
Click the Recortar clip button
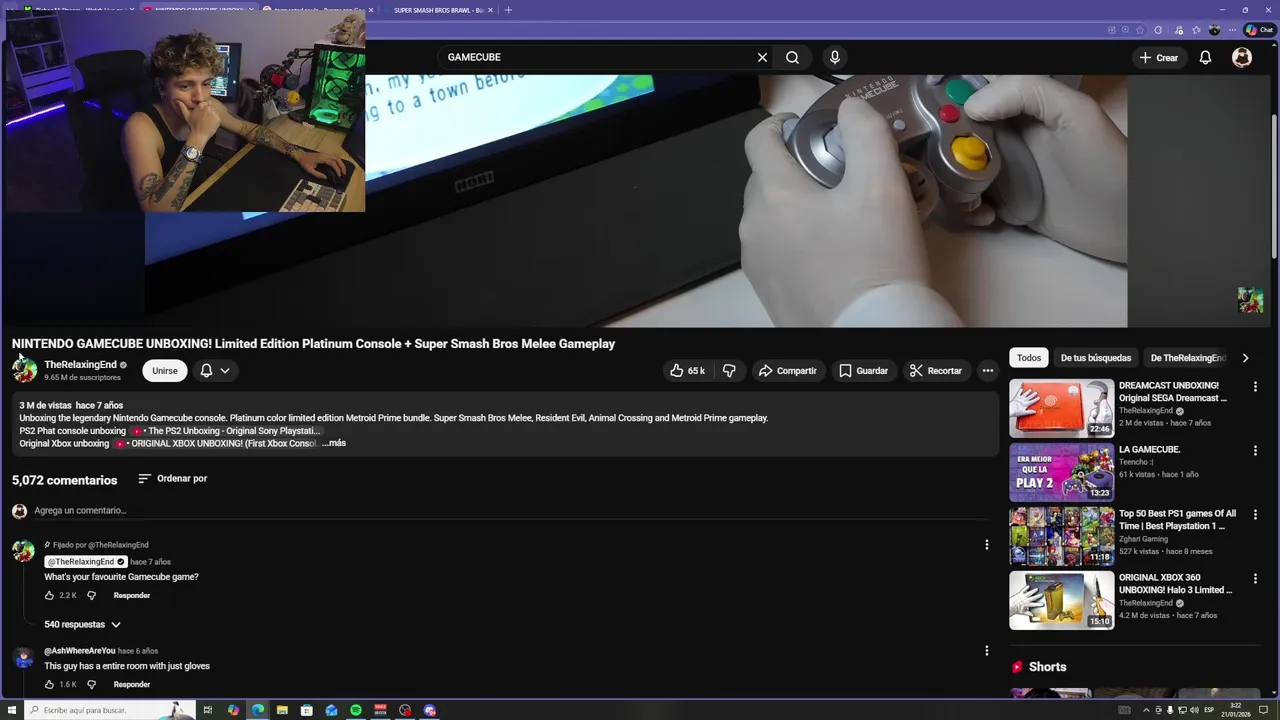click(935, 371)
